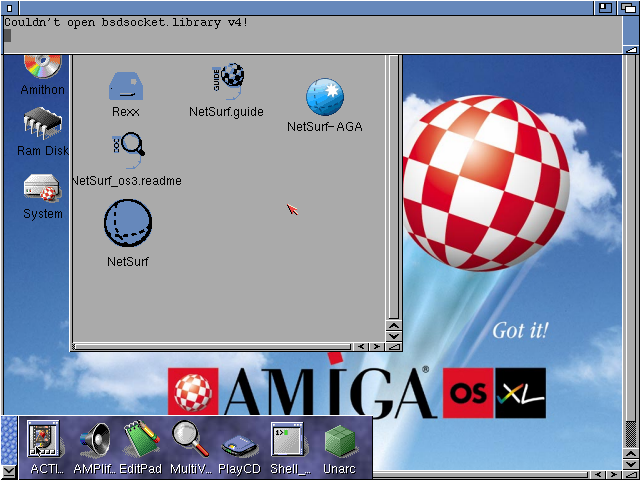Launch PlayCD from the dock
This screenshot has height=480, width=640.
tap(240, 446)
